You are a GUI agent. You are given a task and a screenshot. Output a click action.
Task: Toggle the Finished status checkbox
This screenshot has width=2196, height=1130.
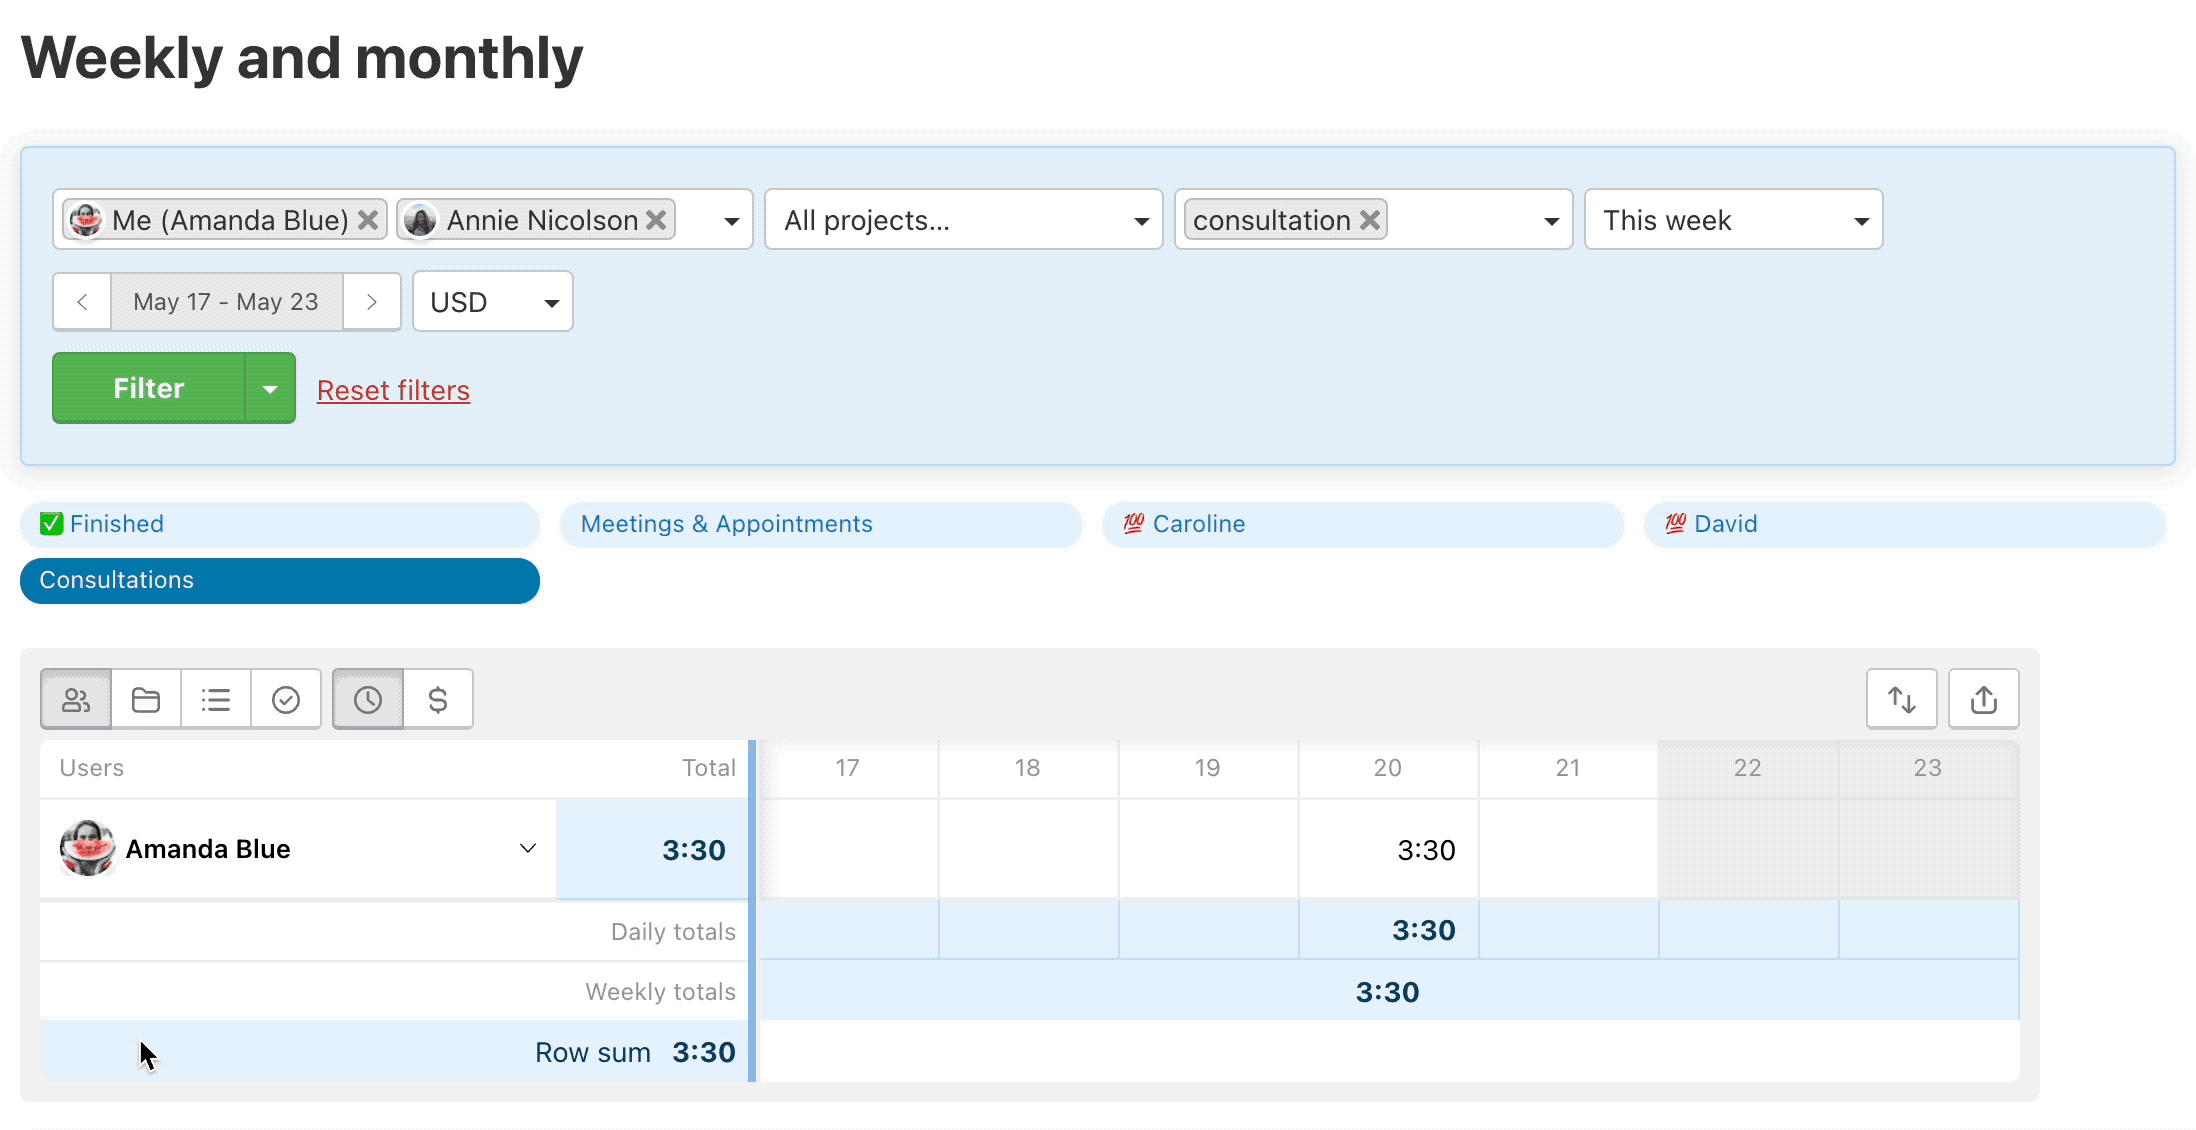52,523
